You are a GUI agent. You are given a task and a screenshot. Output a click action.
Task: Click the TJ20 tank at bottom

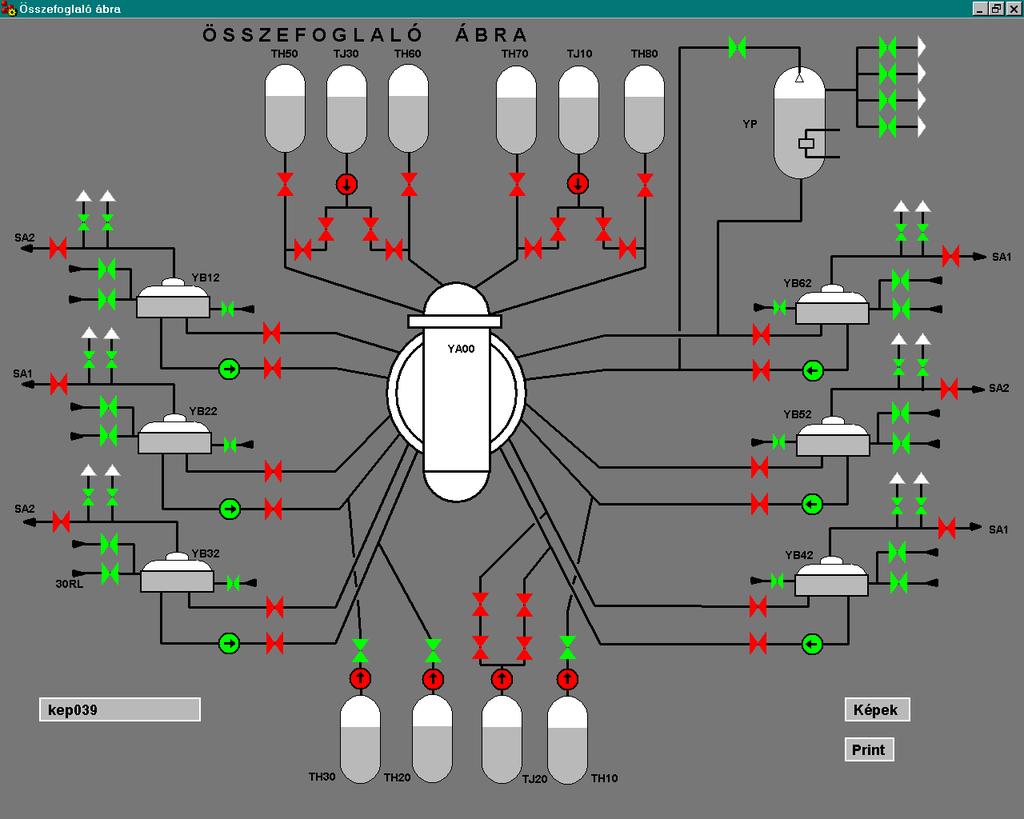[502, 739]
